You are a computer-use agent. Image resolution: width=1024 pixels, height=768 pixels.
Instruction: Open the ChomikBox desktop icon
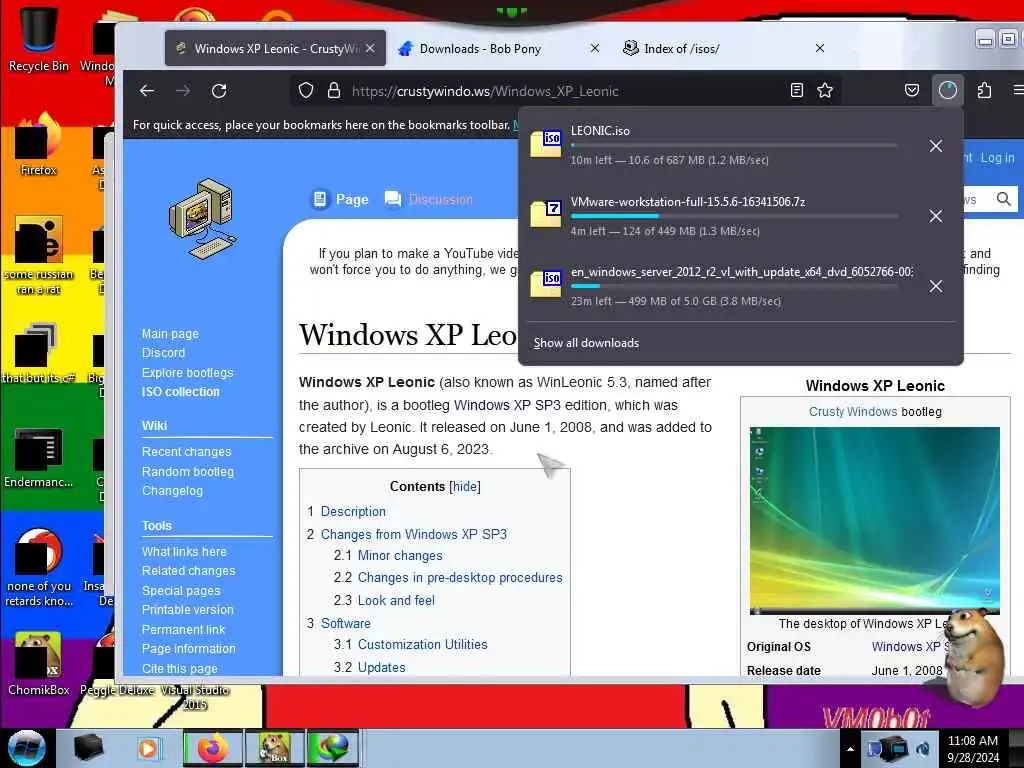click(x=39, y=664)
